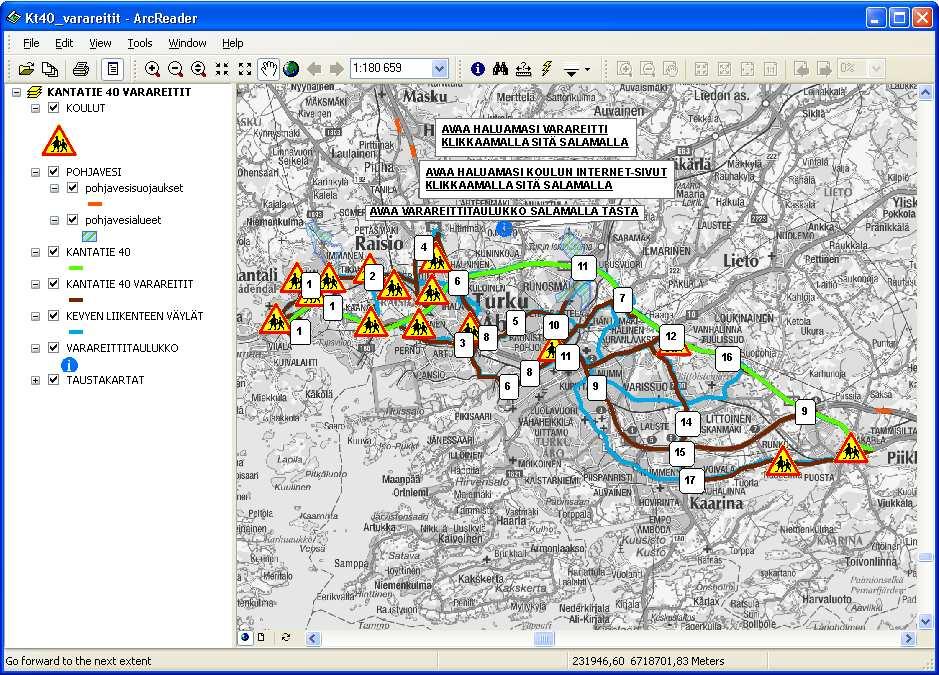Click route marker number 17 on the map
The height and width of the screenshot is (675, 939).
pos(690,480)
